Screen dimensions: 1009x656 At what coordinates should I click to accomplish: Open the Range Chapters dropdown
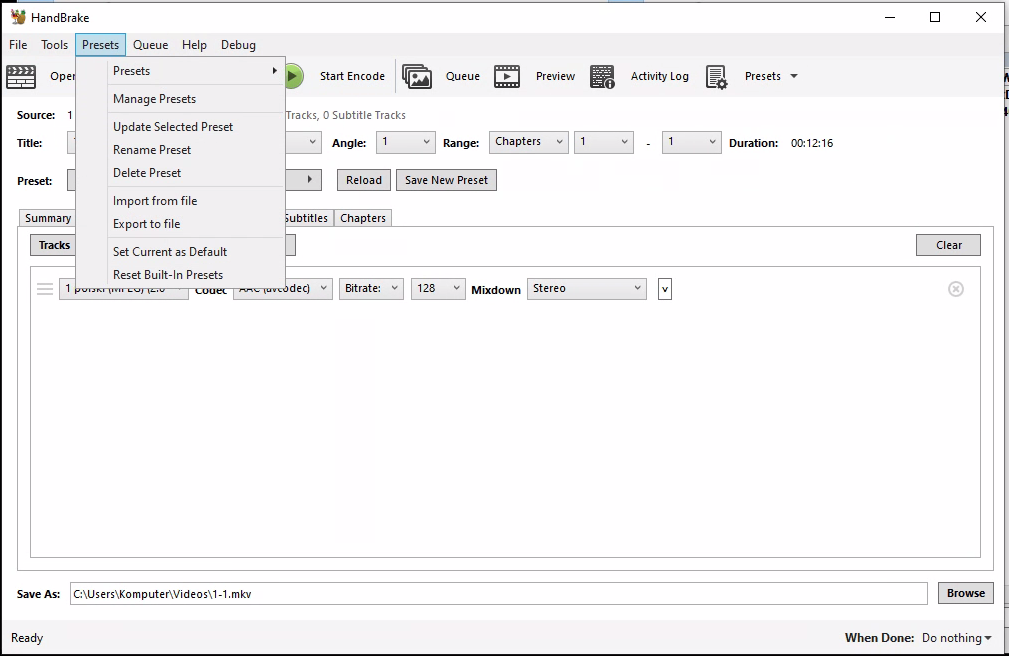click(x=528, y=141)
